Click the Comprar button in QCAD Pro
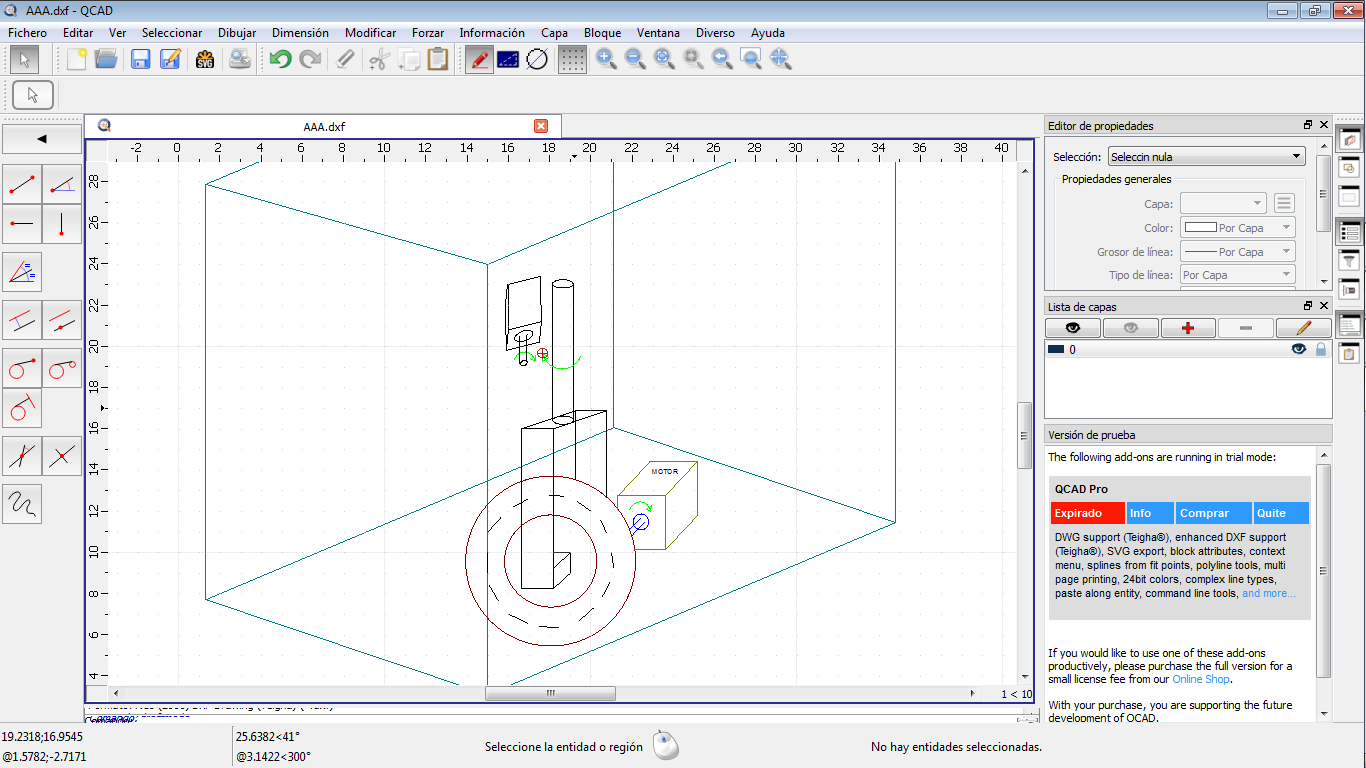The width and height of the screenshot is (1366, 768). (x=1215, y=513)
